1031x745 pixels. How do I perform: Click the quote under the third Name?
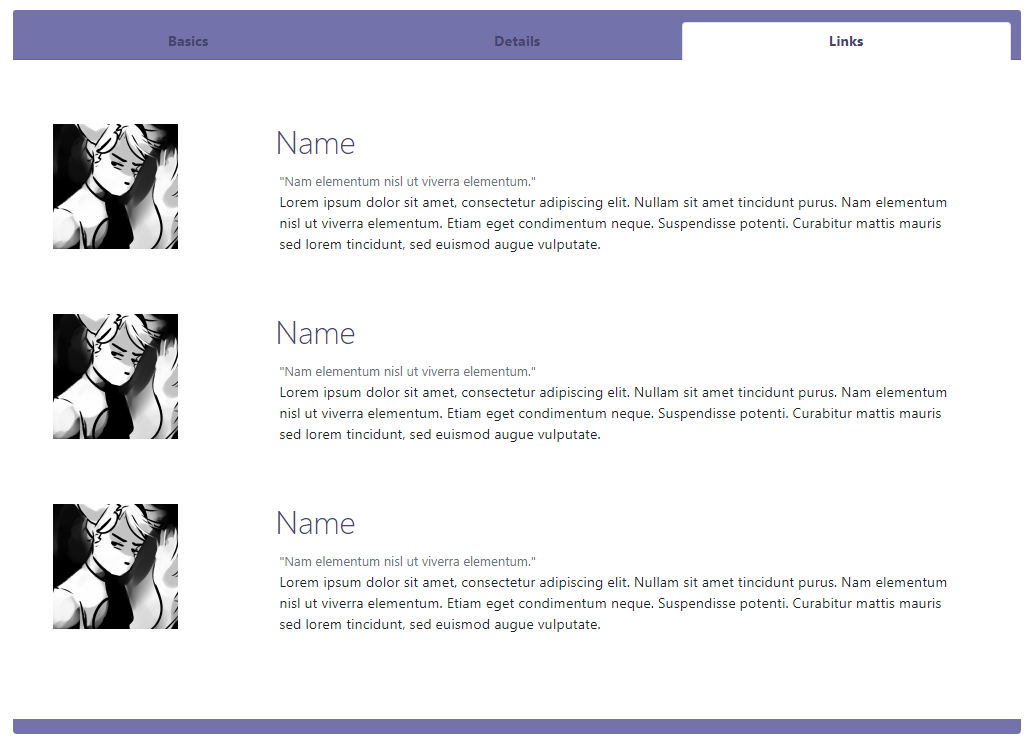408,562
